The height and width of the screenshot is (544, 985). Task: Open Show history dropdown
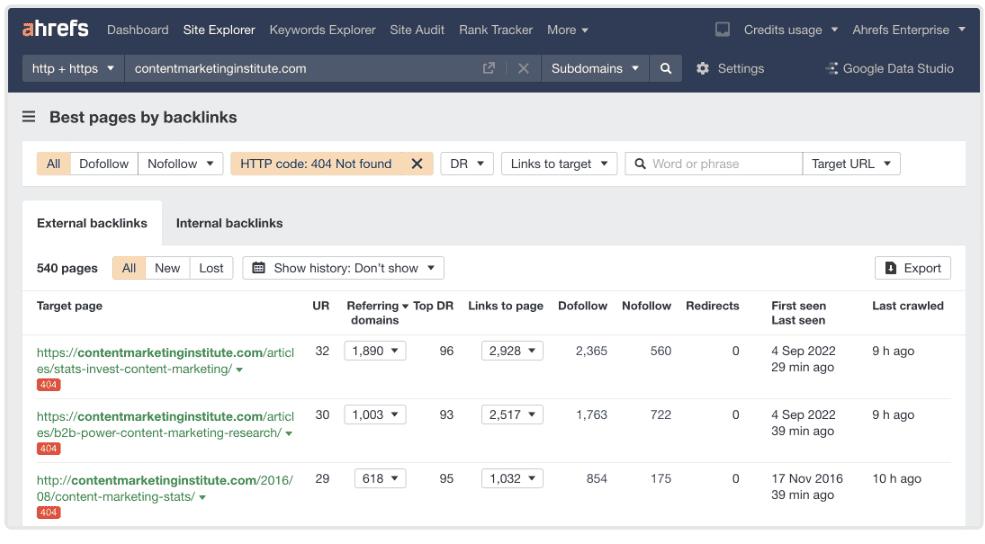tap(344, 268)
